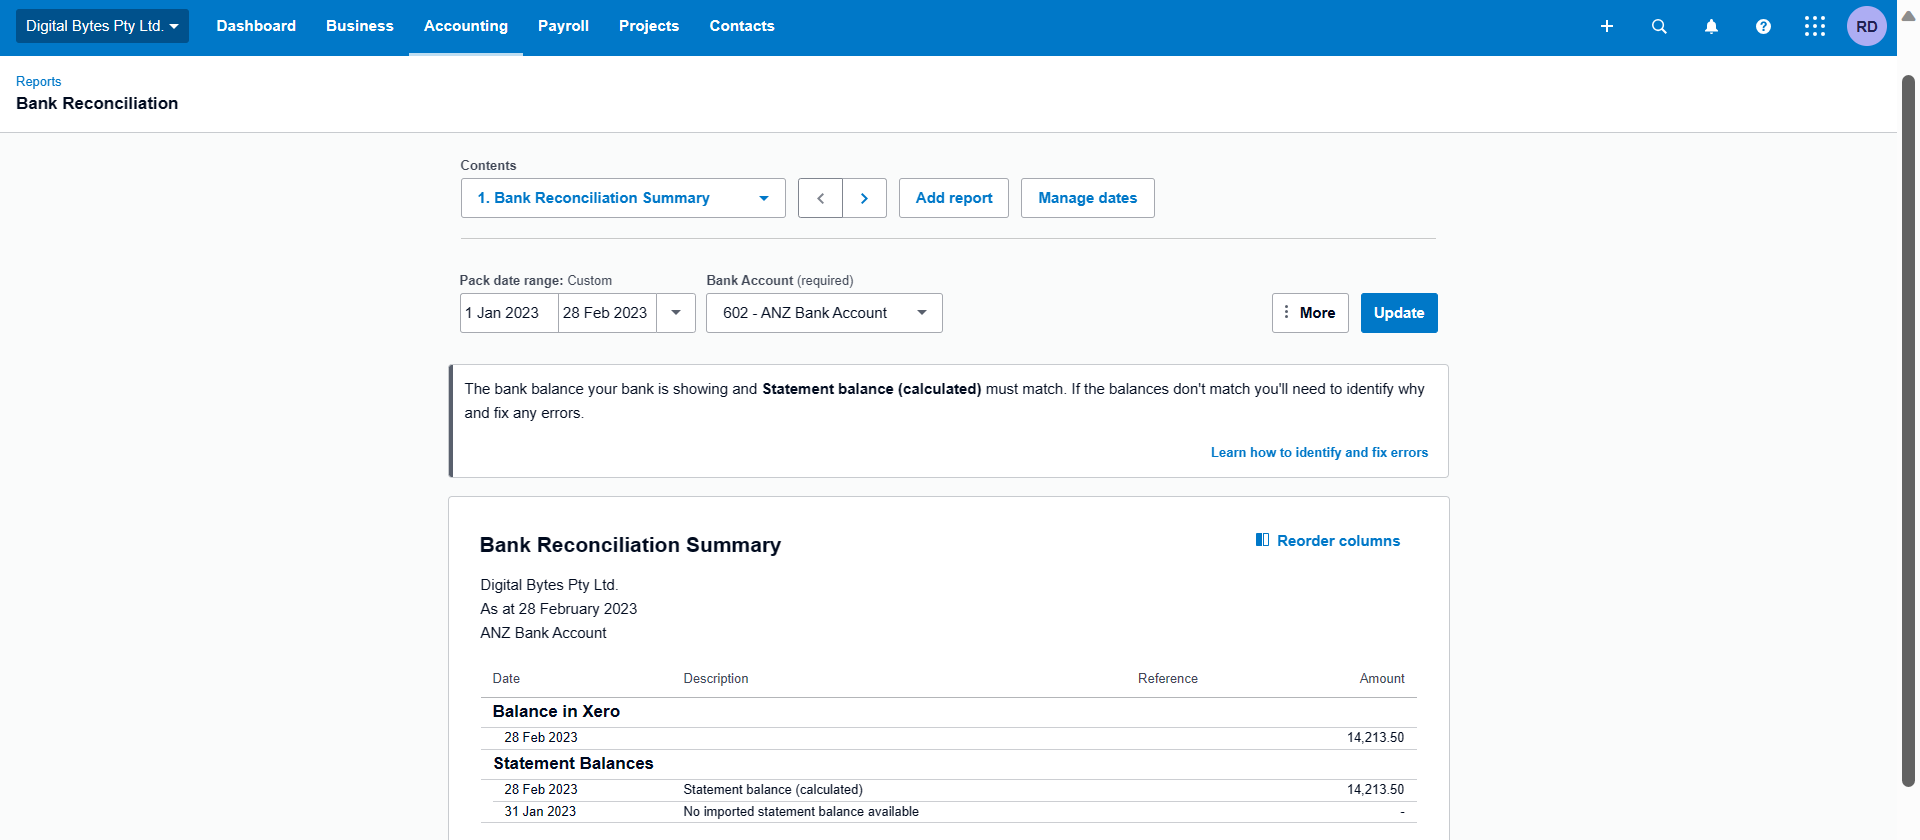This screenshot has width=1920, height=840.
Task: Click the Reference column header
Action: 1168,678
